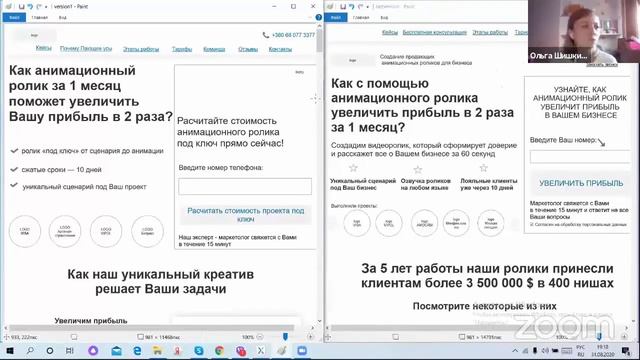Screen dimensions: 640x360
Task: Redo action in version1 Paint window
Action: [39, 7]
